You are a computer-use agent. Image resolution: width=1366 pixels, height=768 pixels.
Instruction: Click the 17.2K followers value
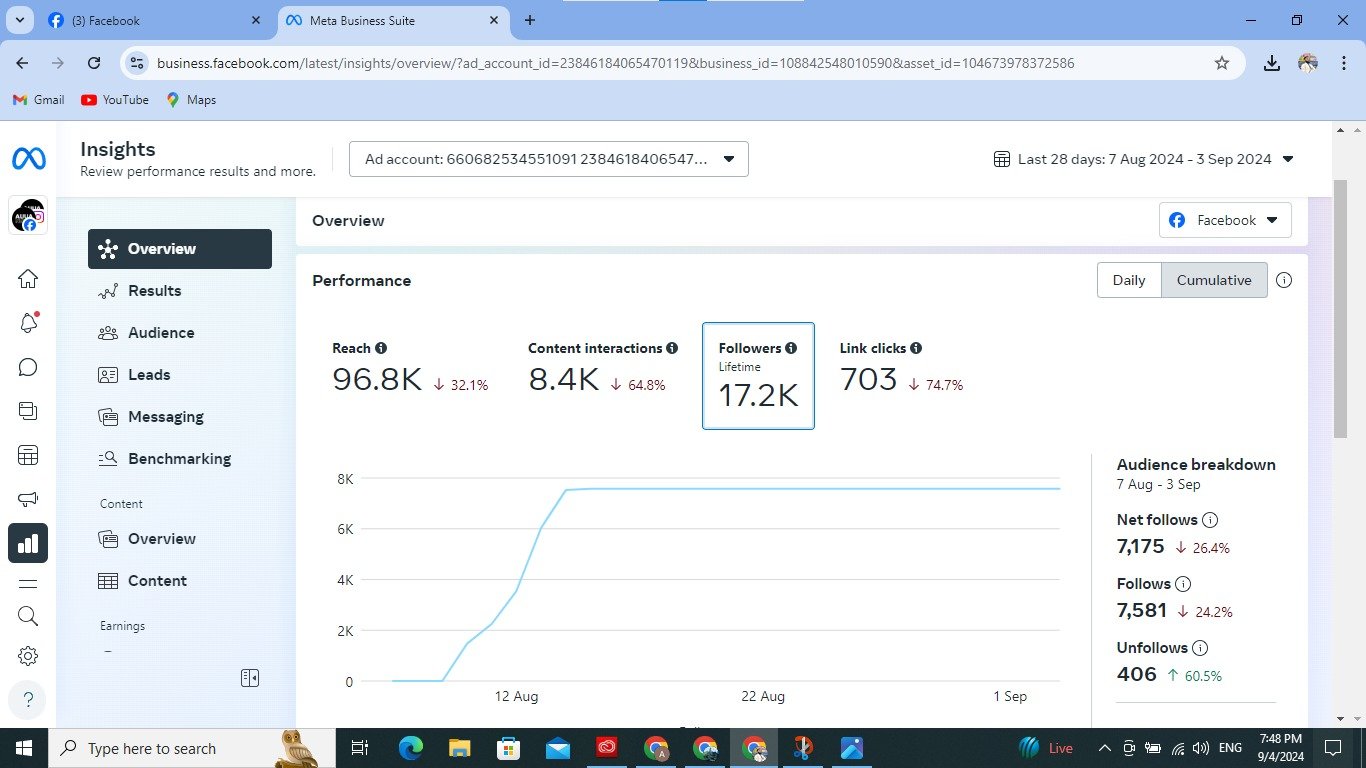tap(758, 396)
